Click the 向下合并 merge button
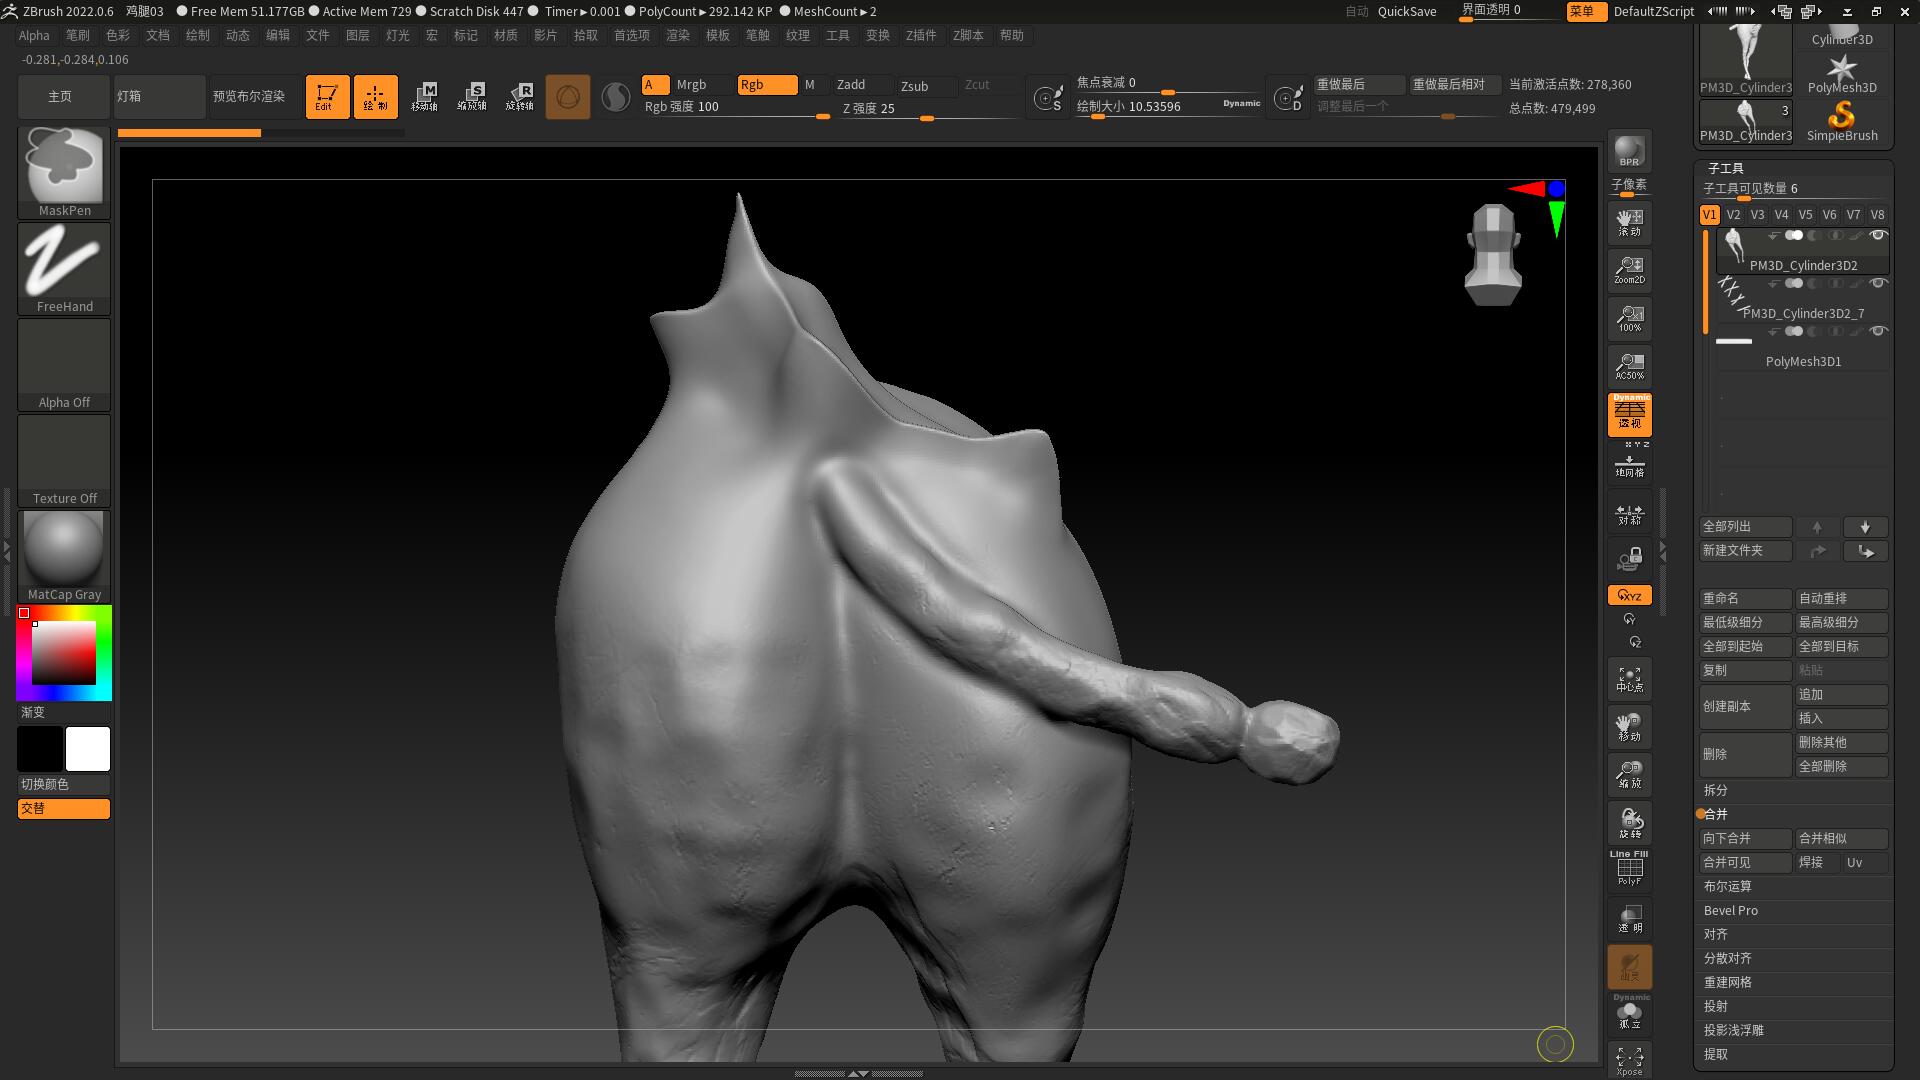 click(x=1745, y=838)
